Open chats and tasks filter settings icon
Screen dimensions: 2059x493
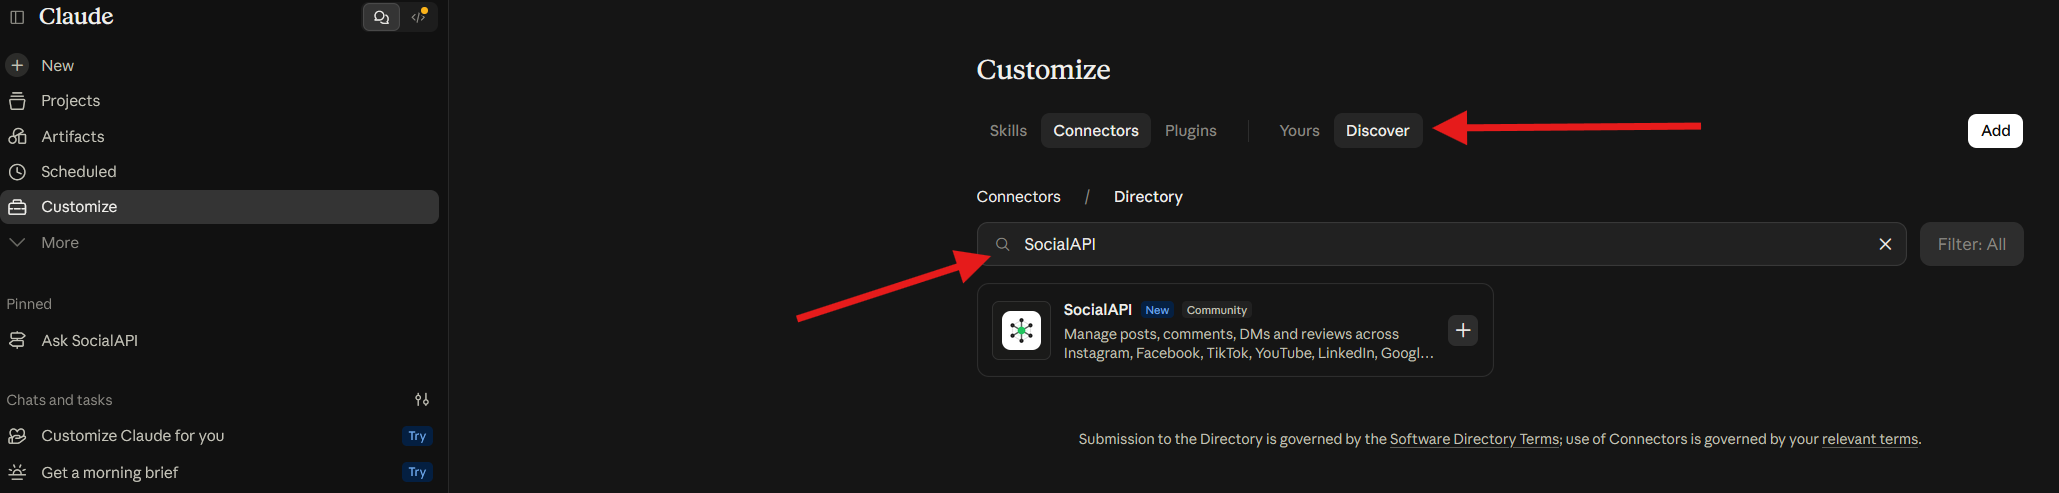point(422,399)
